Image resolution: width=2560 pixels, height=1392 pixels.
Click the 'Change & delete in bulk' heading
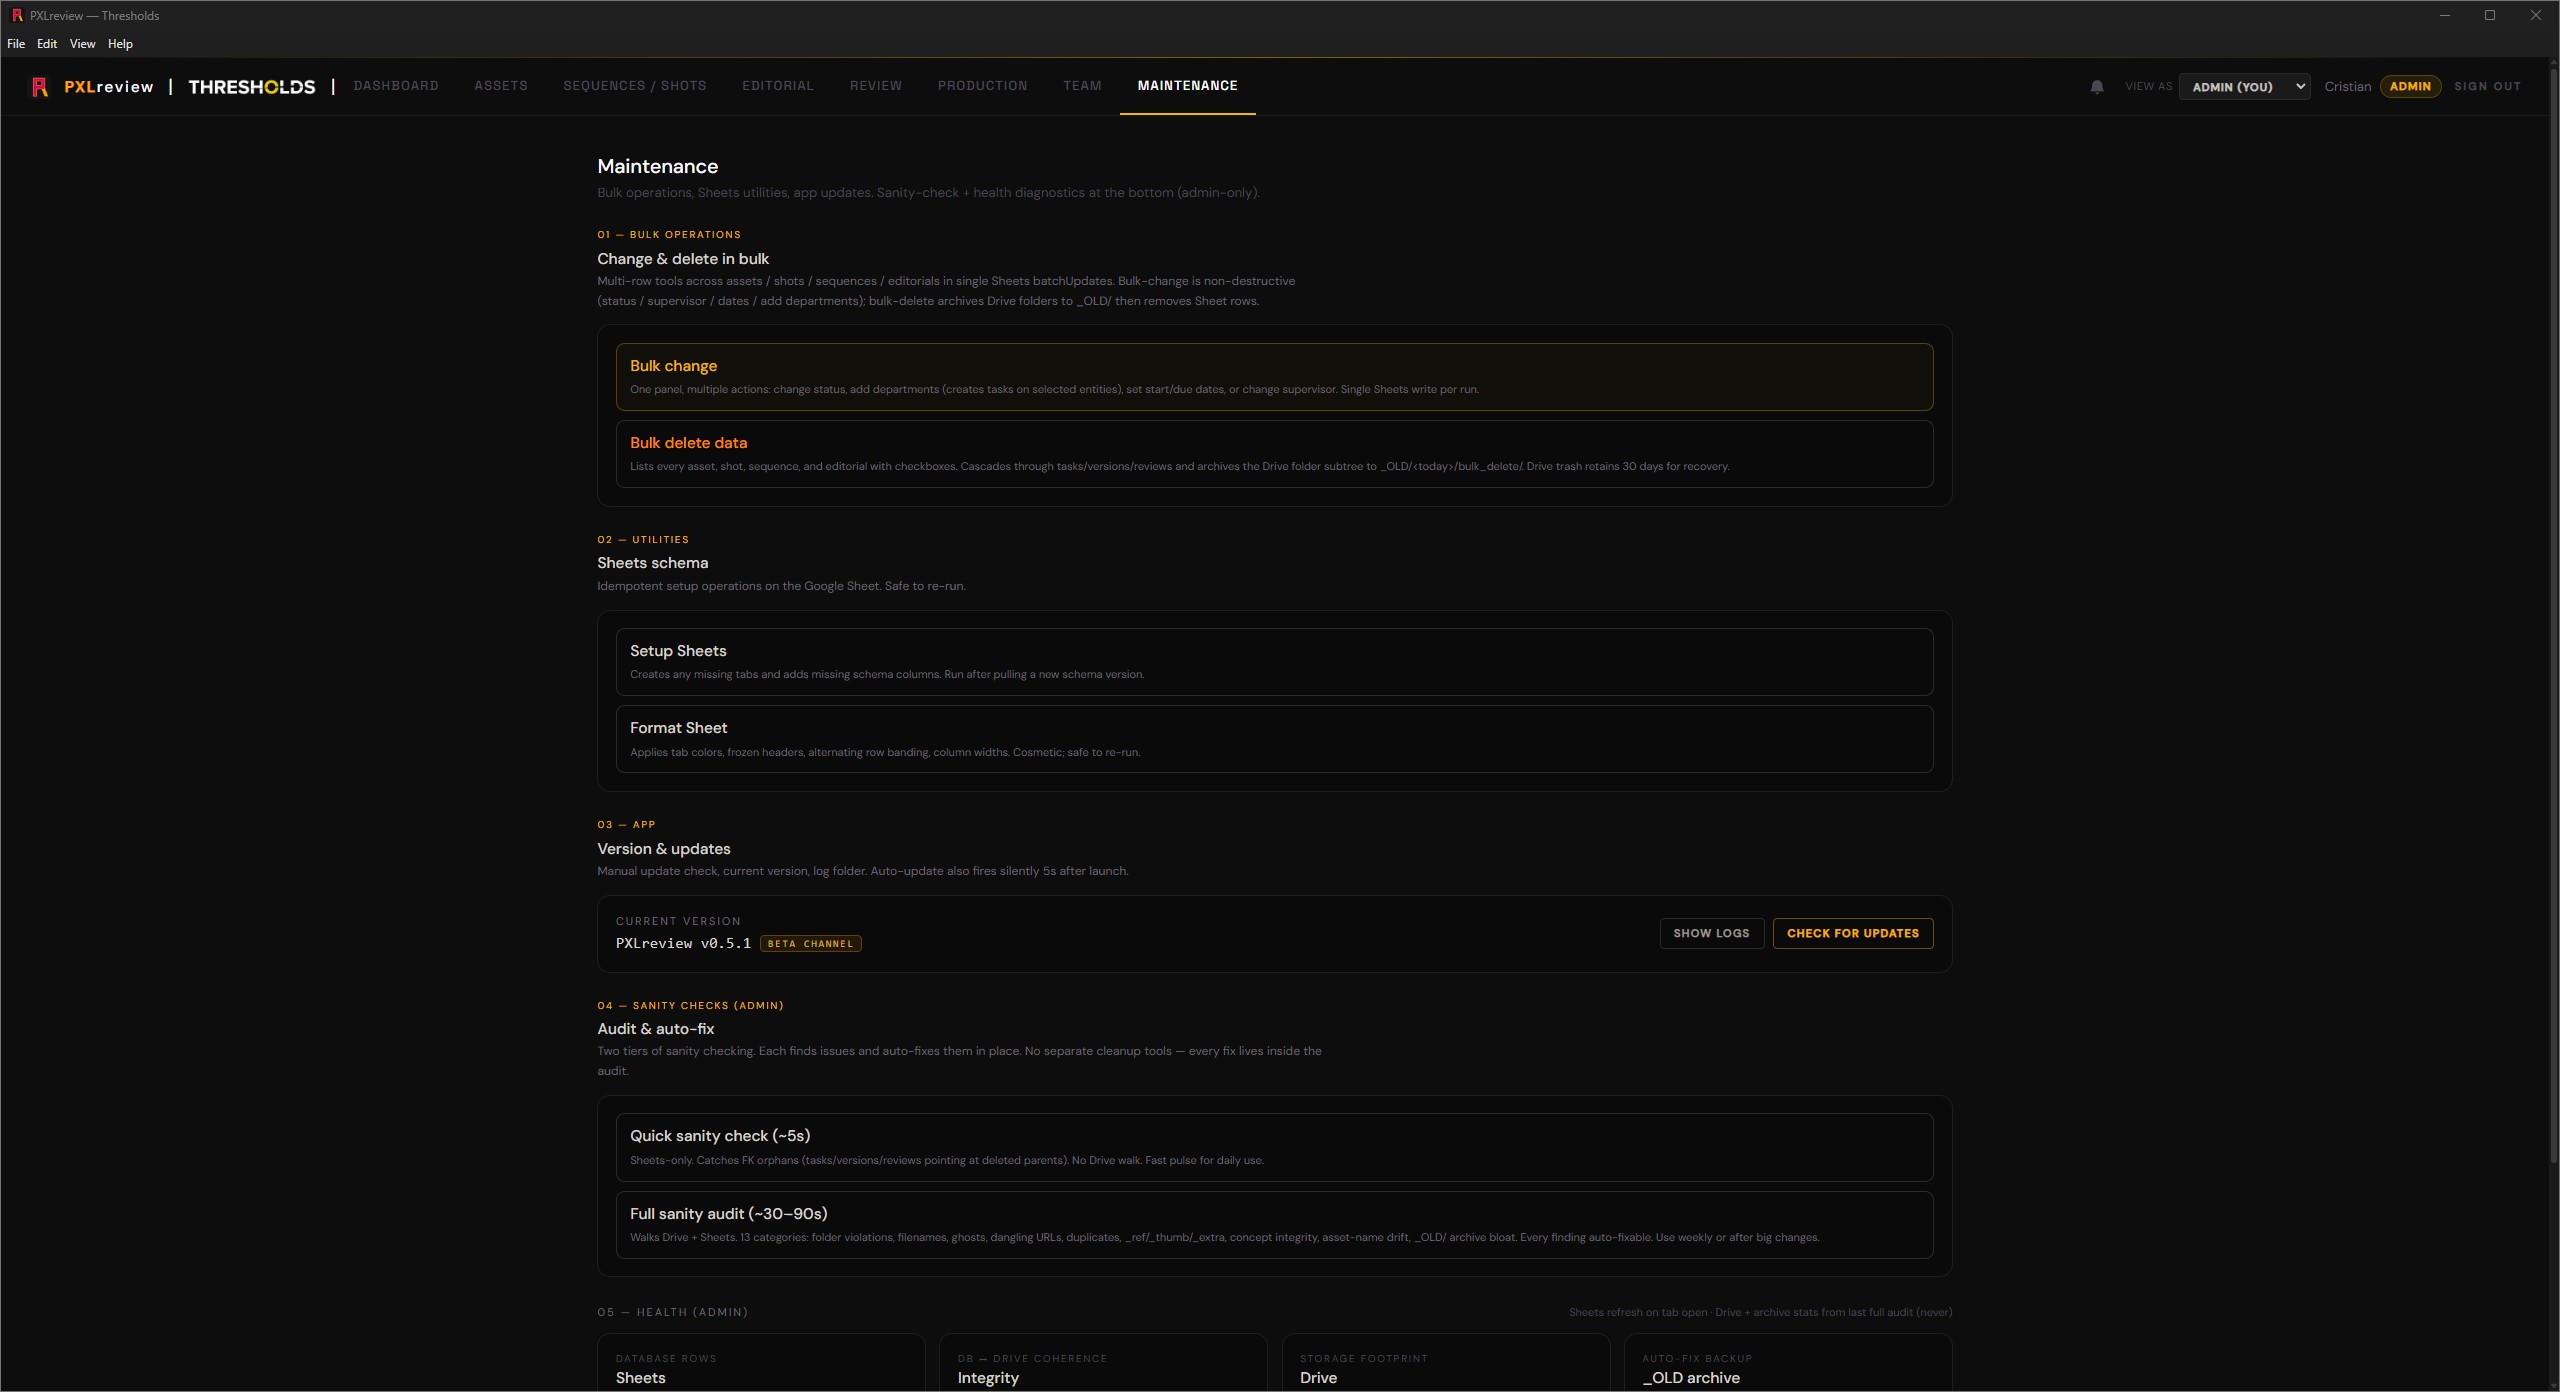pos(683,259)
